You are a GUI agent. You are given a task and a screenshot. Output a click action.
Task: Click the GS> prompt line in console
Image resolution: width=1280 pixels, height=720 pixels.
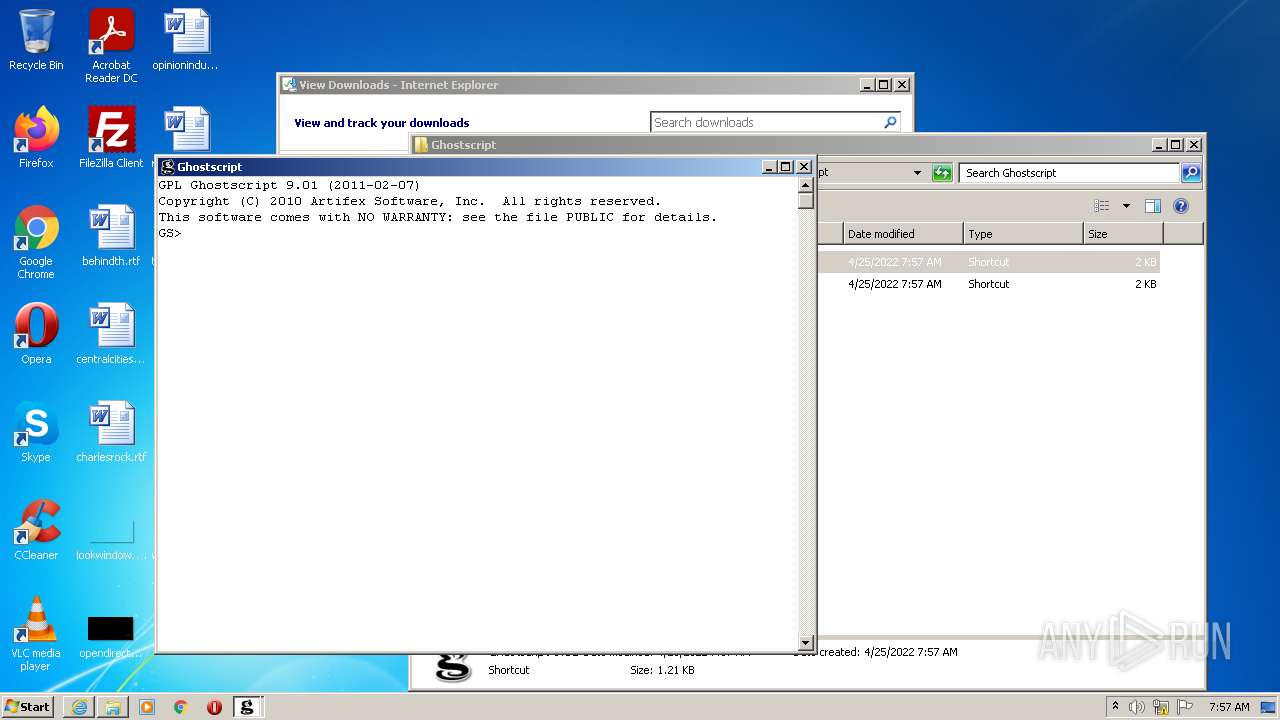170,233
